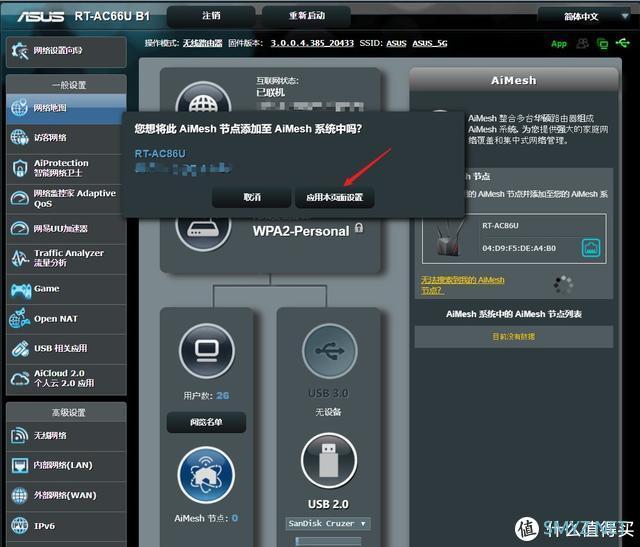The image size is (640, 547).
Task: Click the RT-AC86U node connect icon
Action: coord(591,248)
